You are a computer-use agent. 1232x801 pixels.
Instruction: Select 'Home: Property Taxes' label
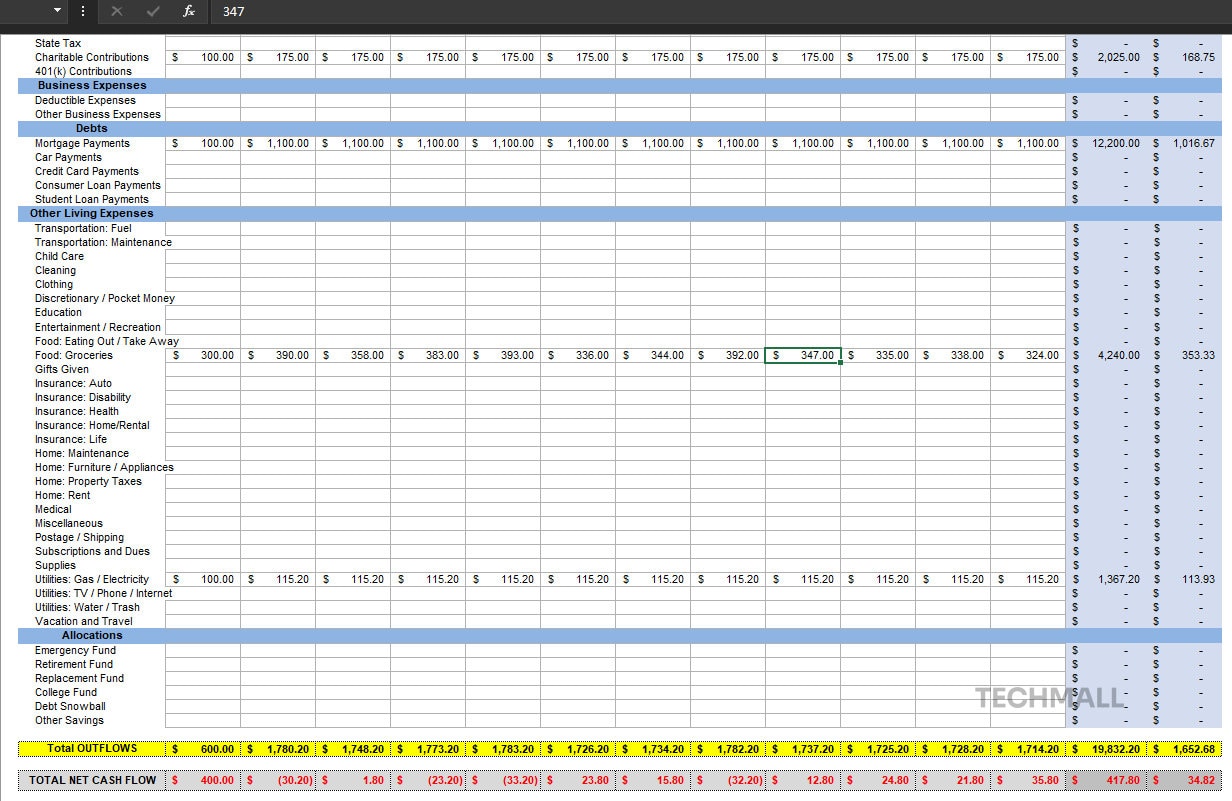pos(88,481)
